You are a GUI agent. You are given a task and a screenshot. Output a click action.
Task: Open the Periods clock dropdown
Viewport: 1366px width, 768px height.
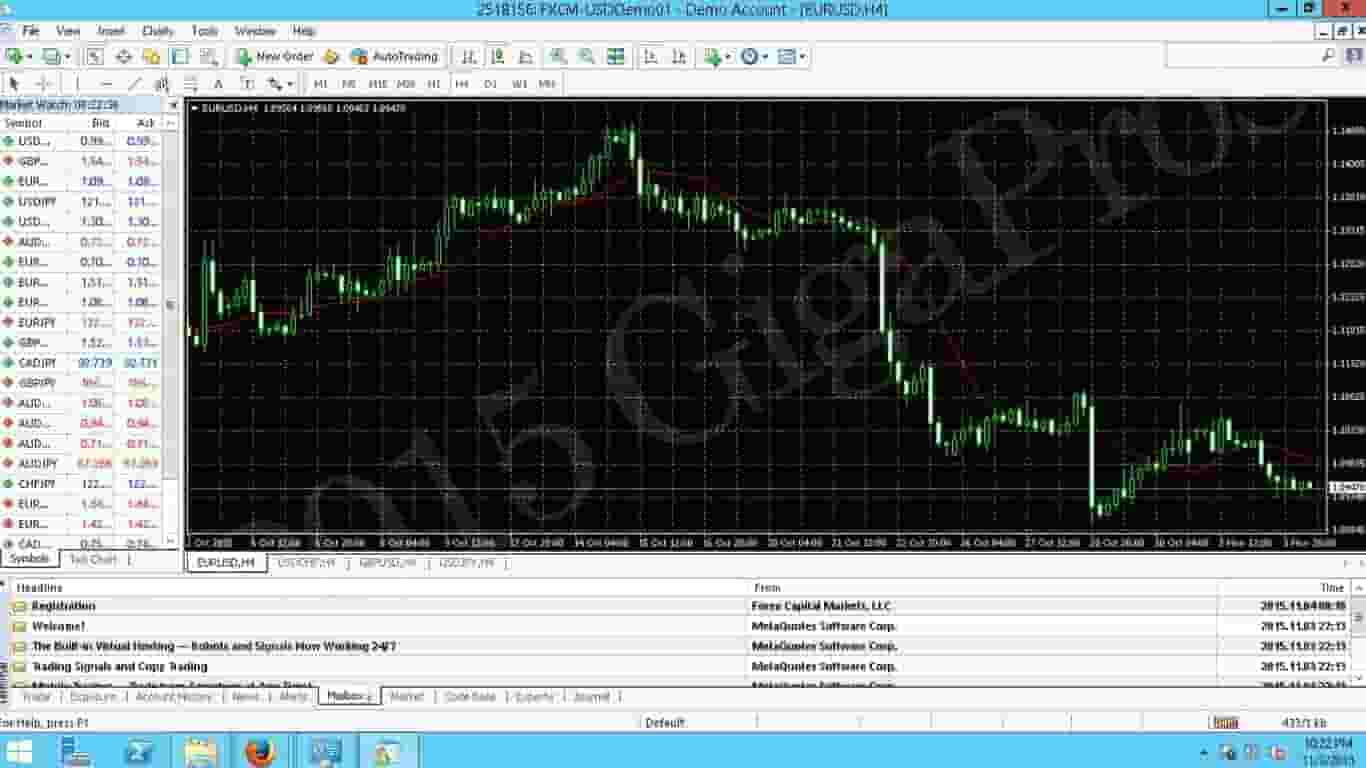[x=754, y=57]
